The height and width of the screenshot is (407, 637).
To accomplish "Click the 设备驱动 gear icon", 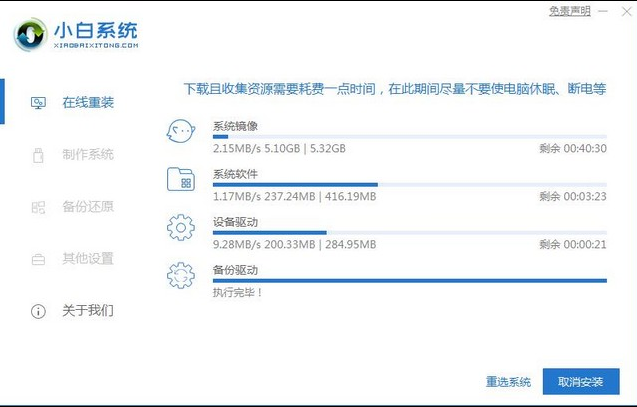I will (181, 227).
